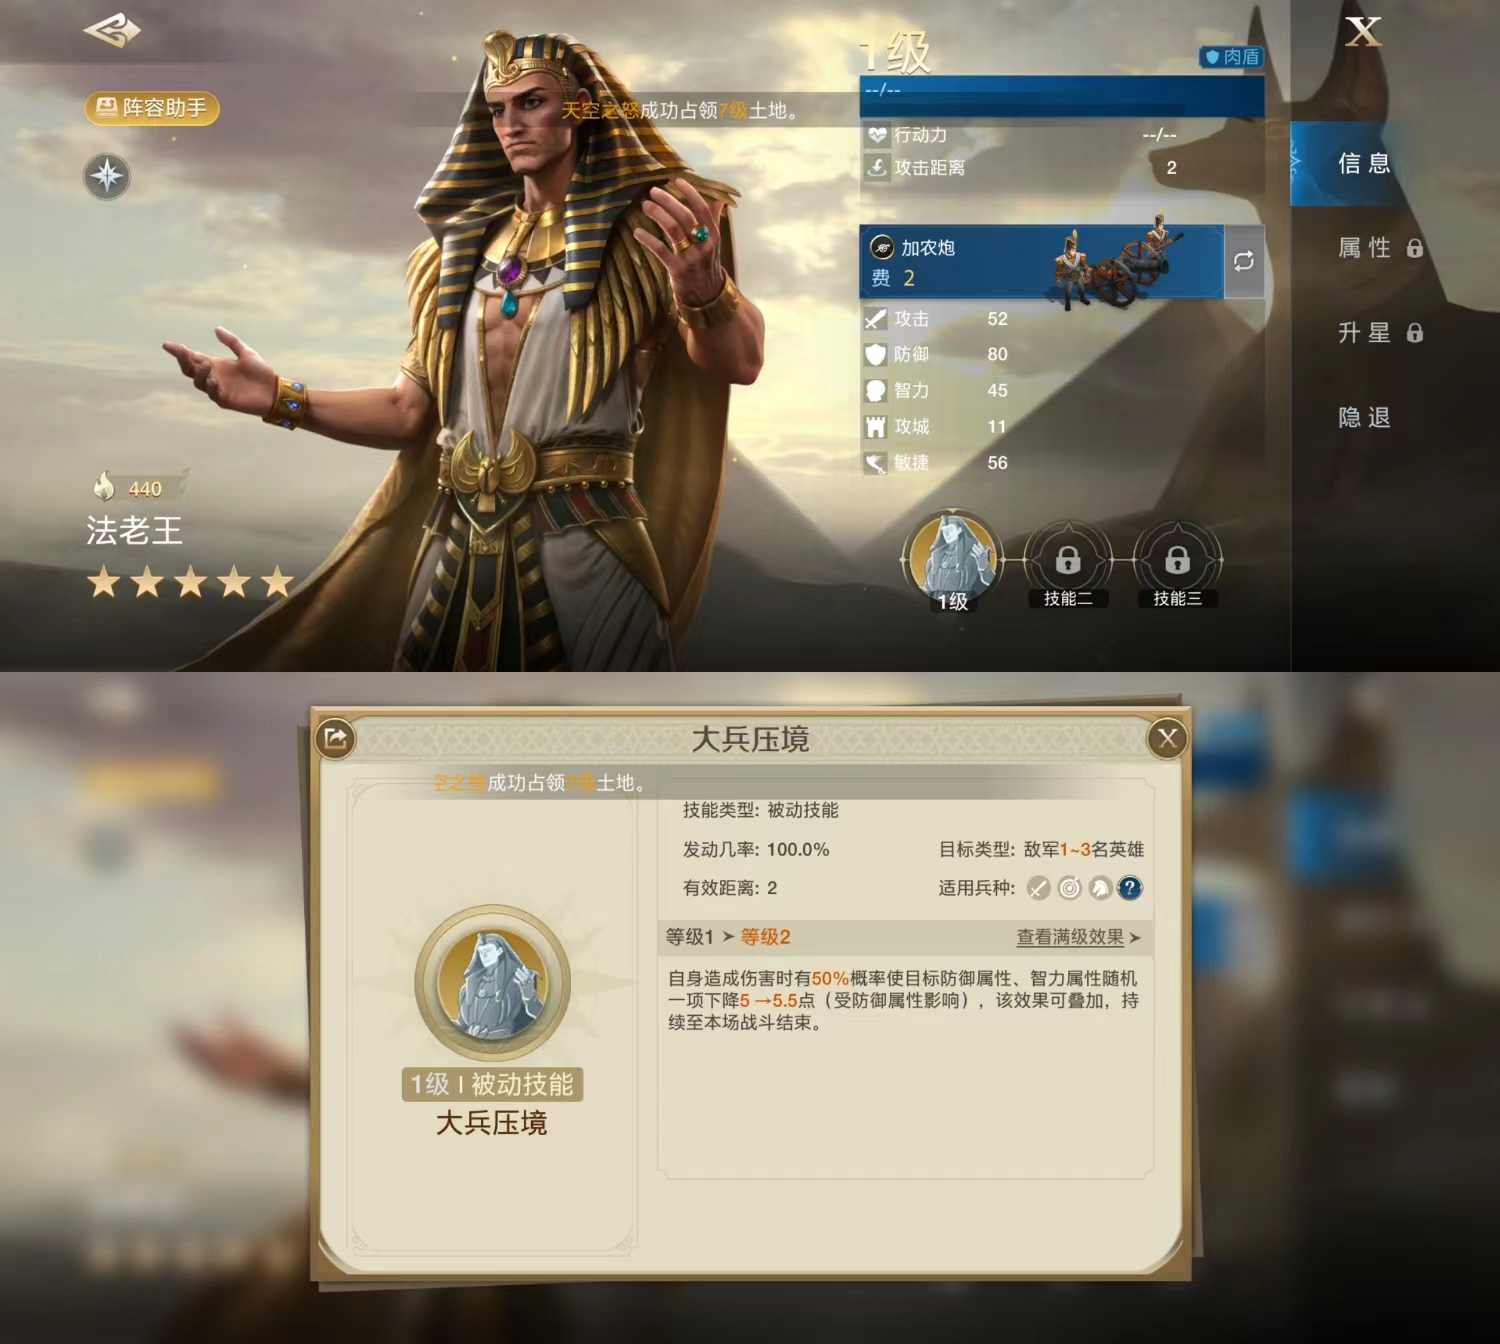Expand 查看满级效果 max level effect

click(x=1078, y=937)
